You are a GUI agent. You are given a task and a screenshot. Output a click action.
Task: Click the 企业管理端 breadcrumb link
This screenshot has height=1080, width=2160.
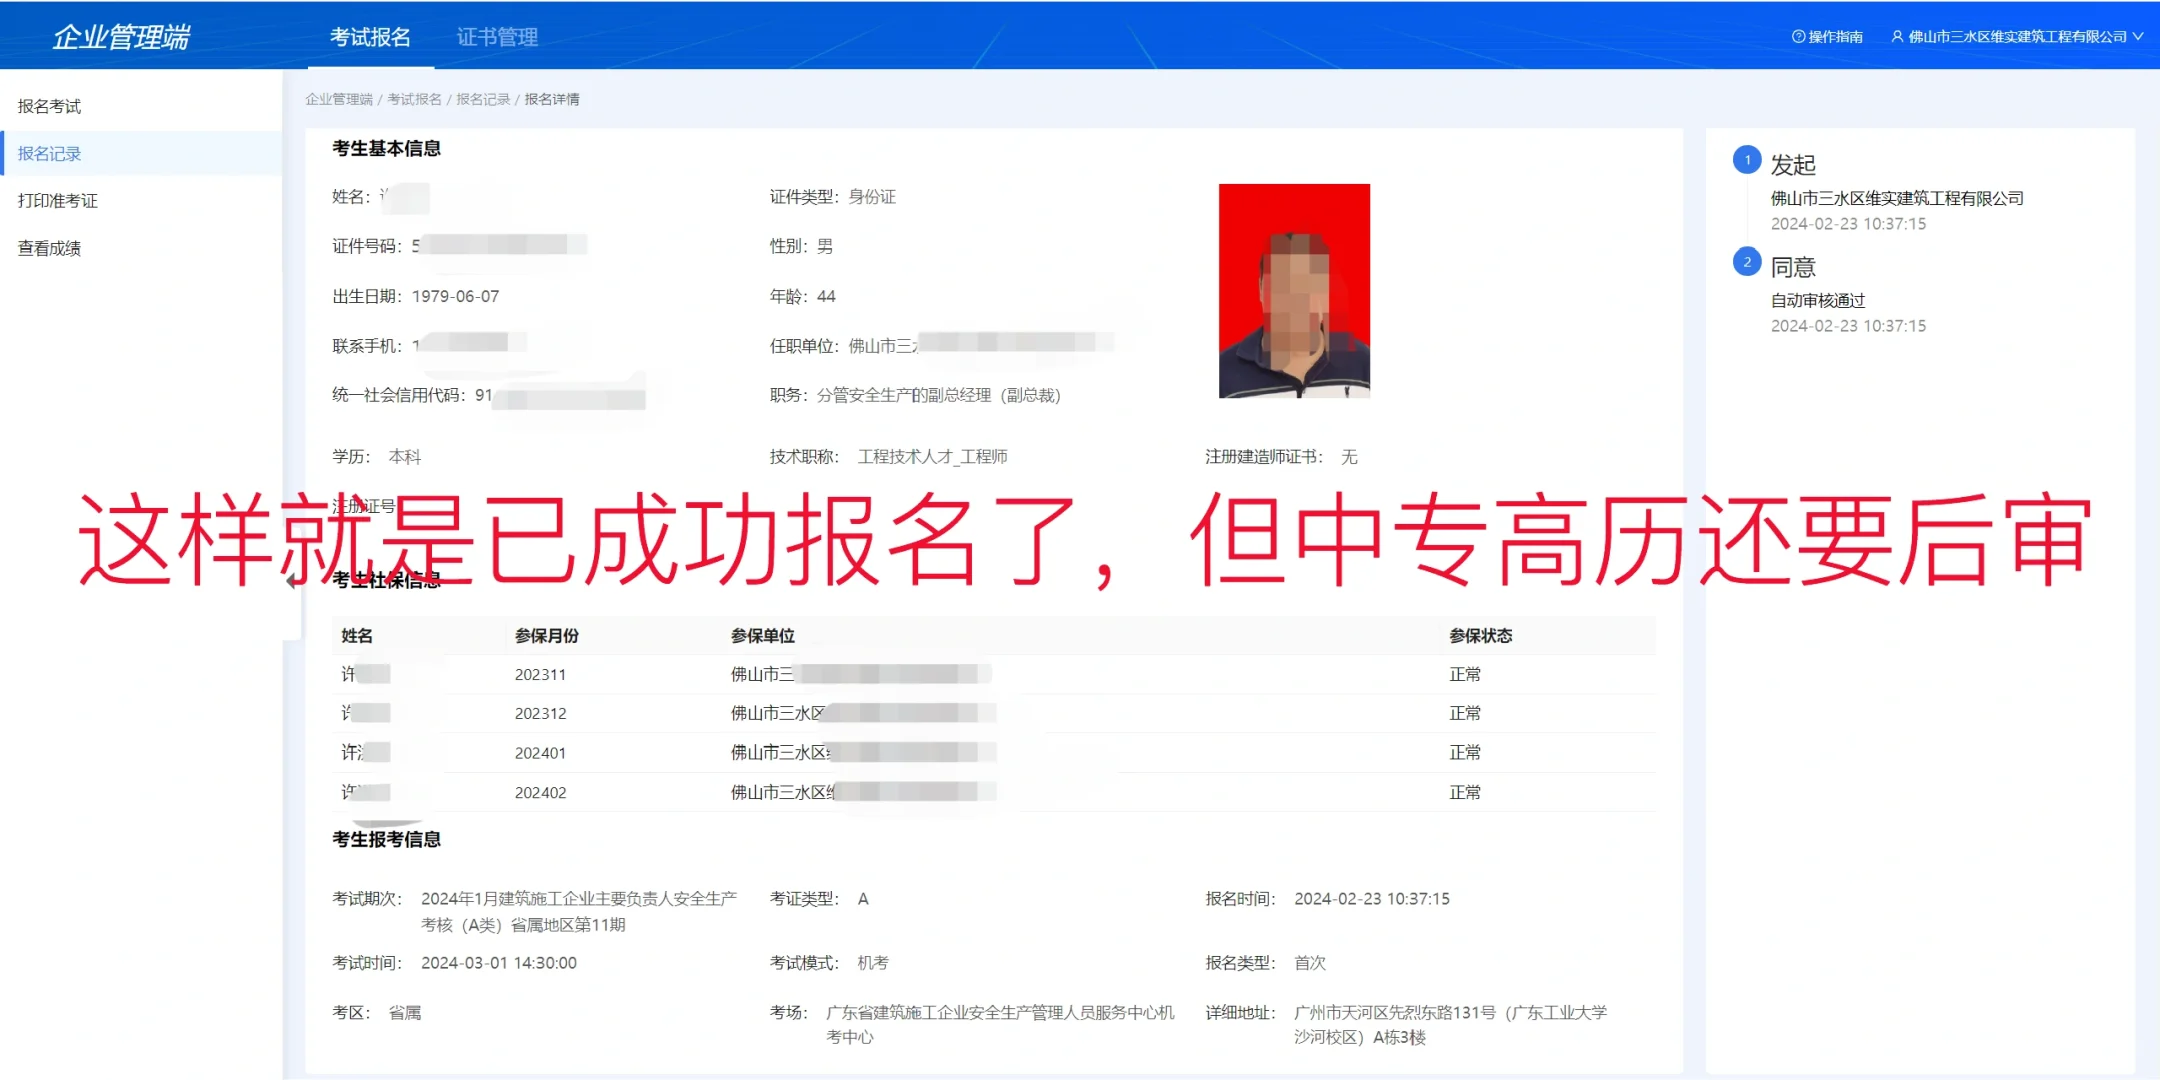click(338, 99)
